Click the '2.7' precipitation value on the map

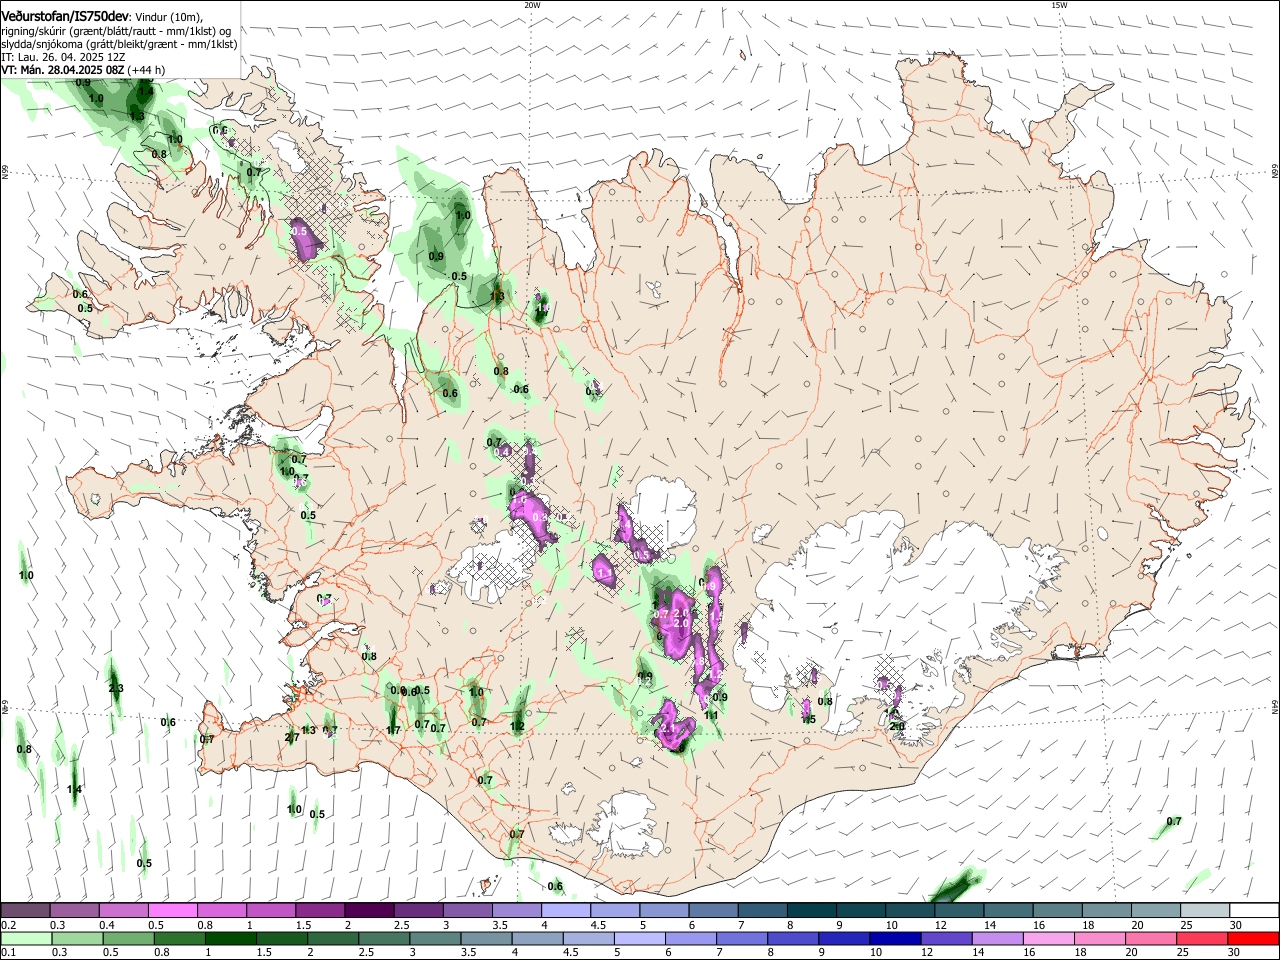291,737
